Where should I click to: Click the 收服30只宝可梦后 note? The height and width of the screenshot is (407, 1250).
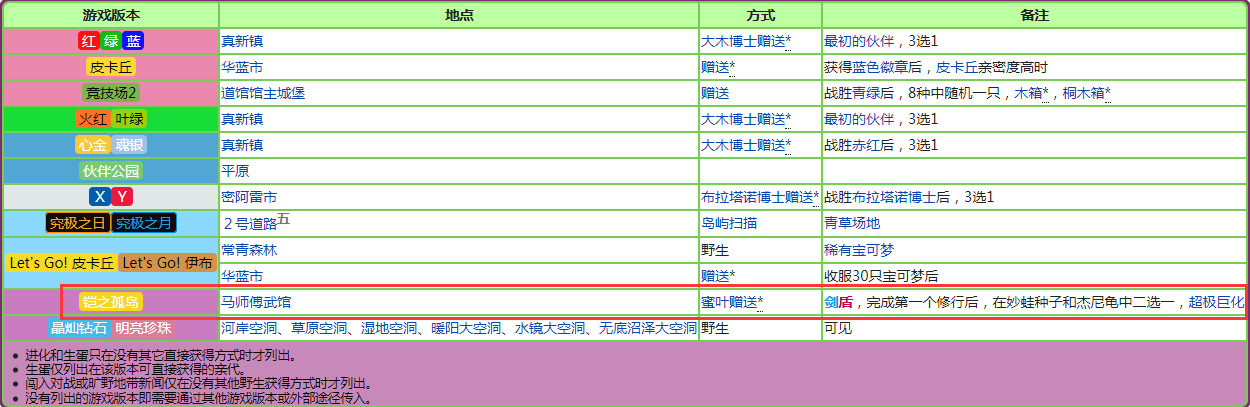pyautogui.click(x=882, y=275)
